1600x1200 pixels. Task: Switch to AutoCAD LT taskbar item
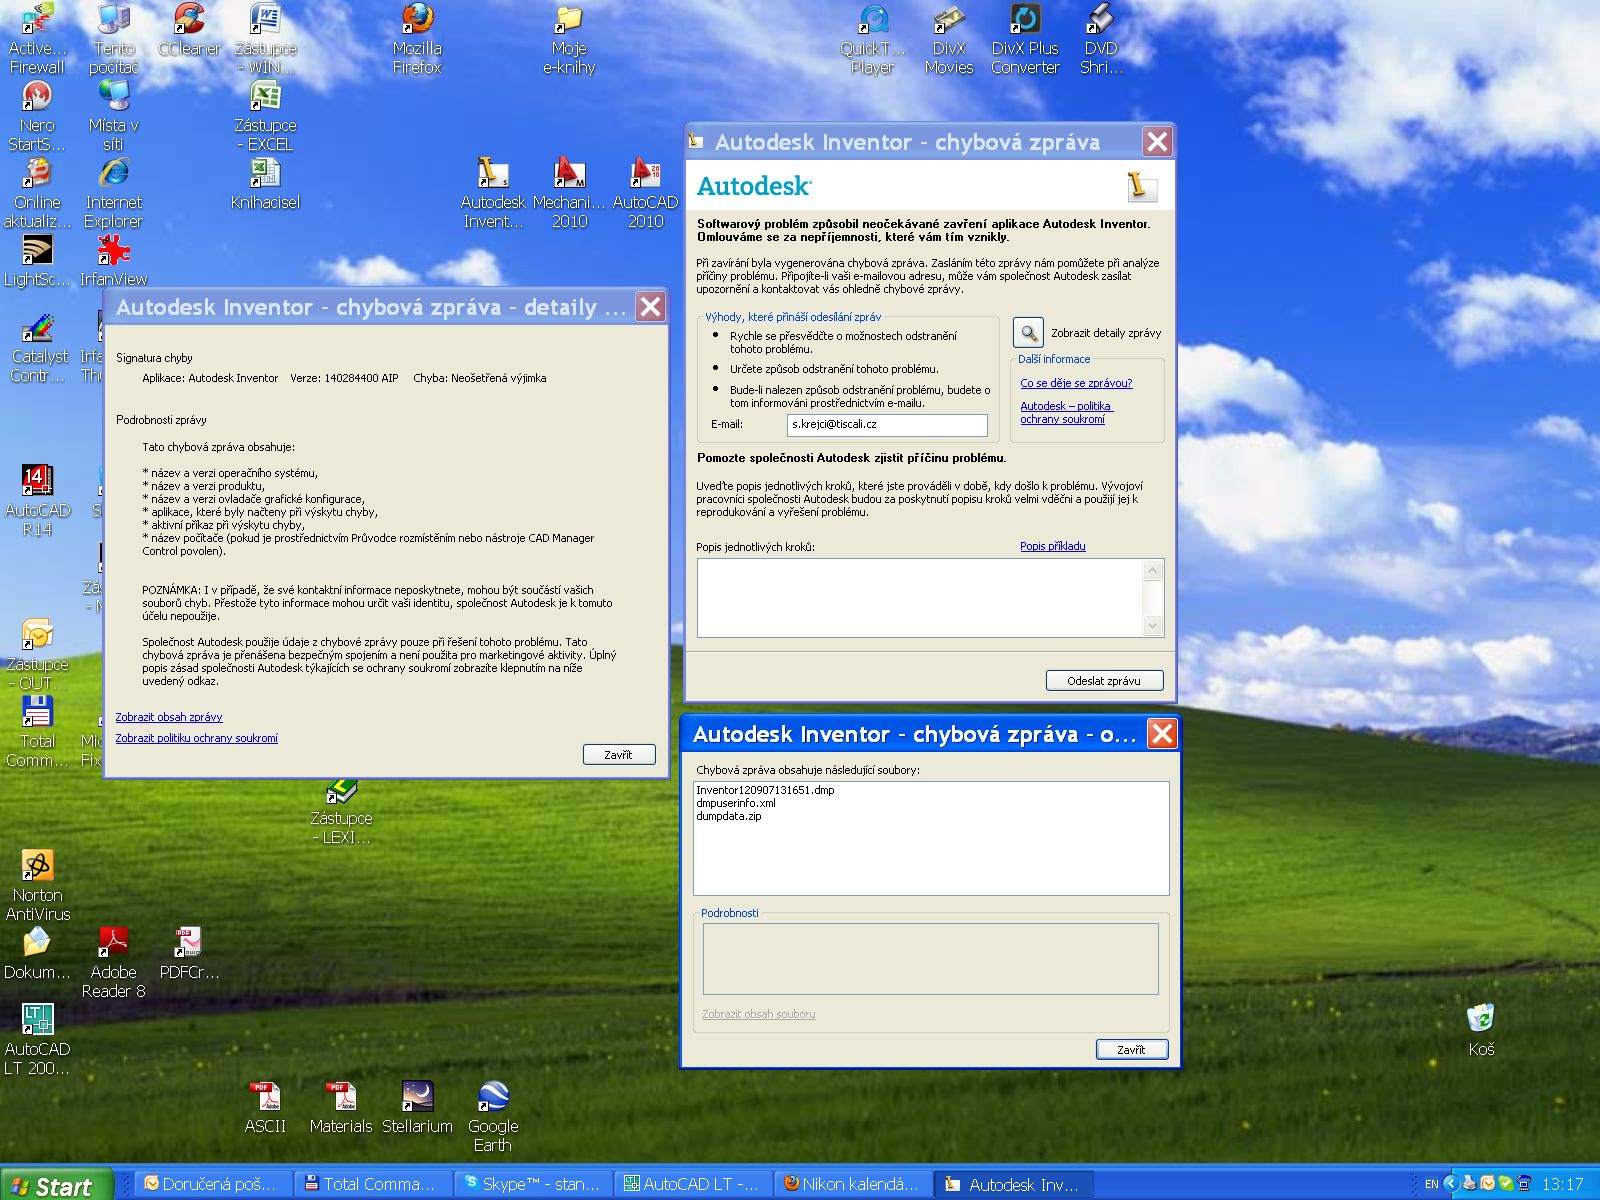692,1184
